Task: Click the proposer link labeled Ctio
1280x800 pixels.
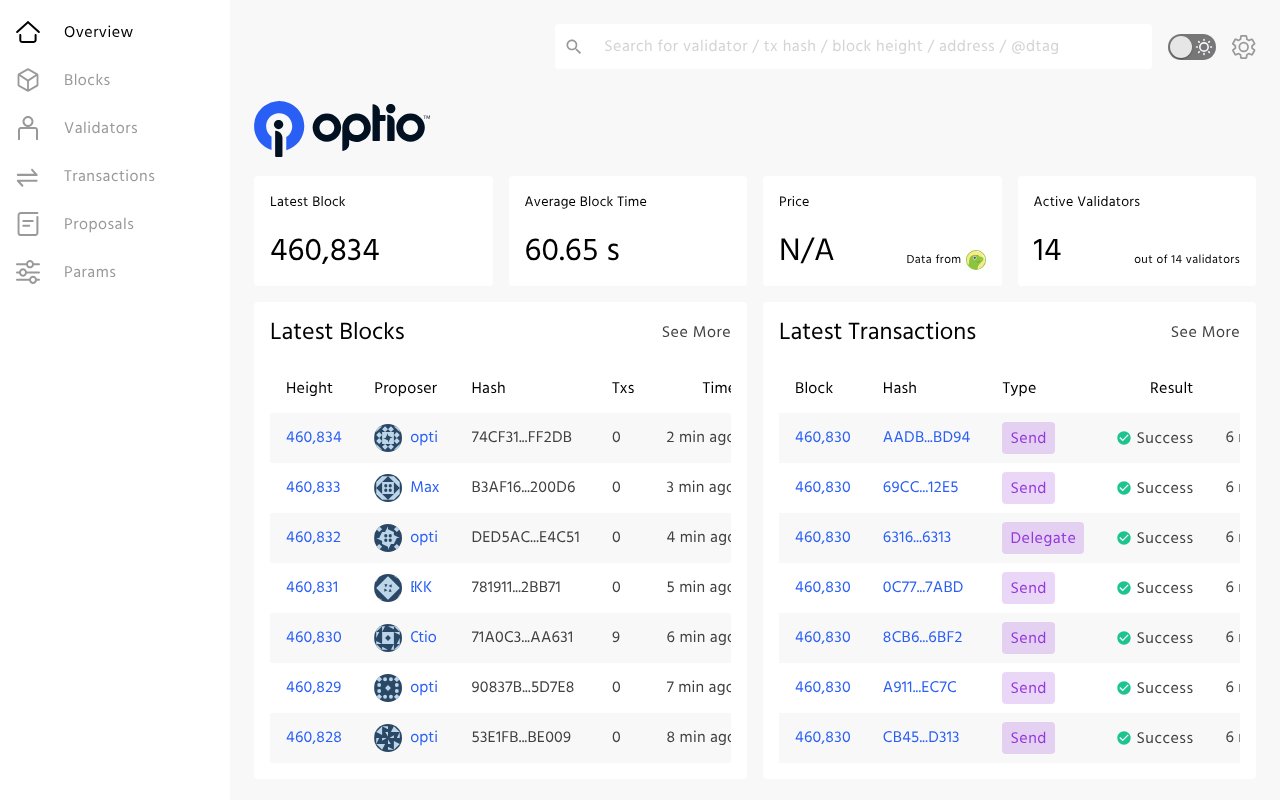Action: 423,637
